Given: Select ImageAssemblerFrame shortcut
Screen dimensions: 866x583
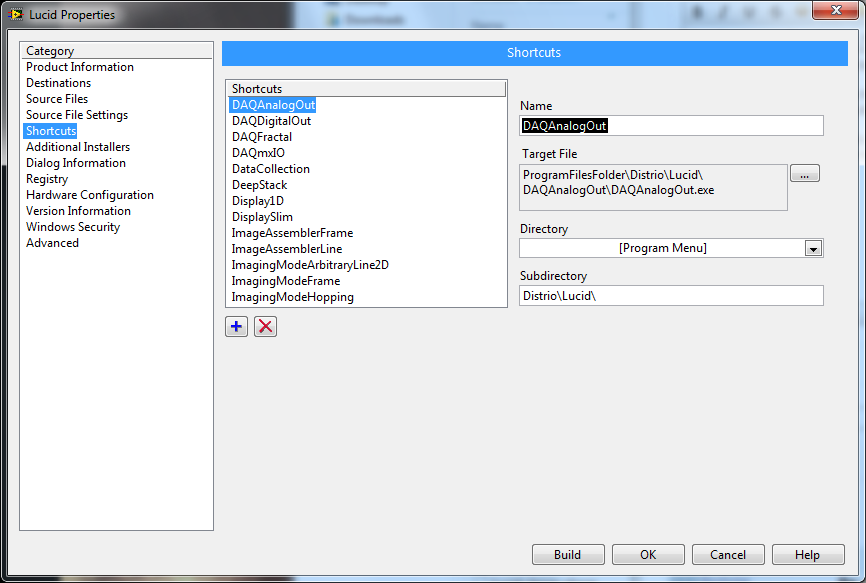Looking at the screenshot, I should 292,233.
